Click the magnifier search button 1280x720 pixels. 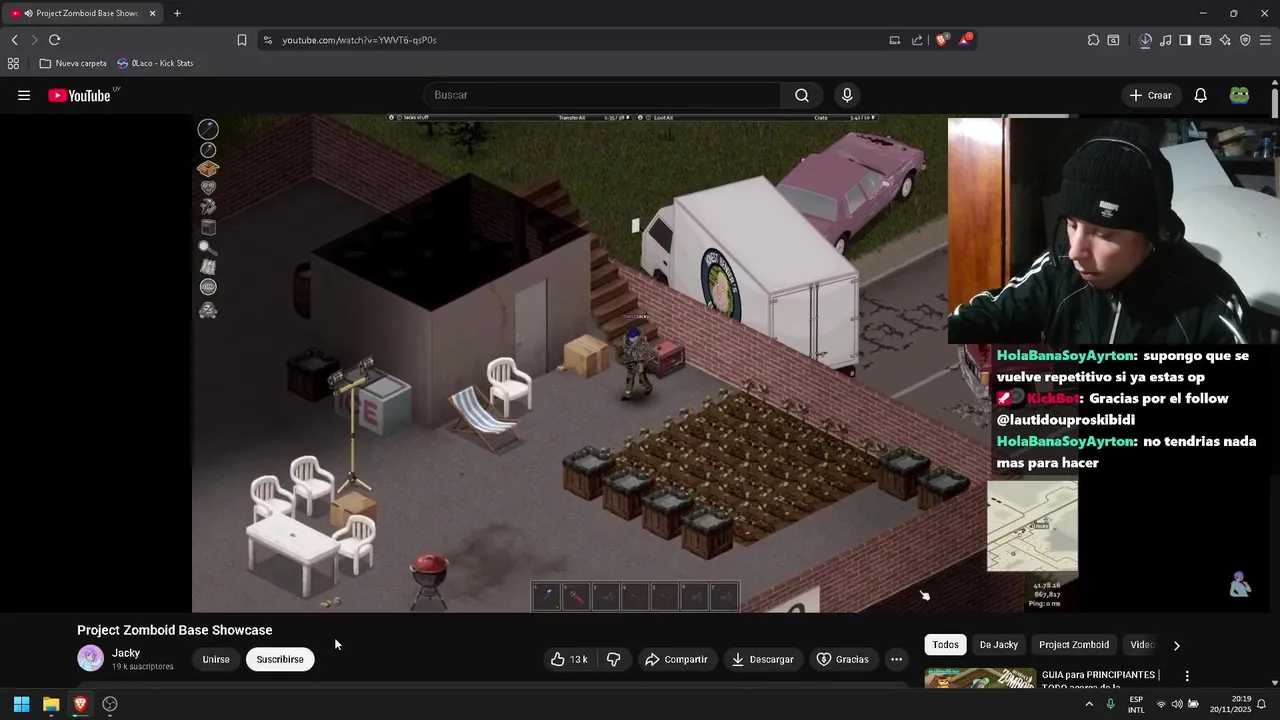point(802,95)
